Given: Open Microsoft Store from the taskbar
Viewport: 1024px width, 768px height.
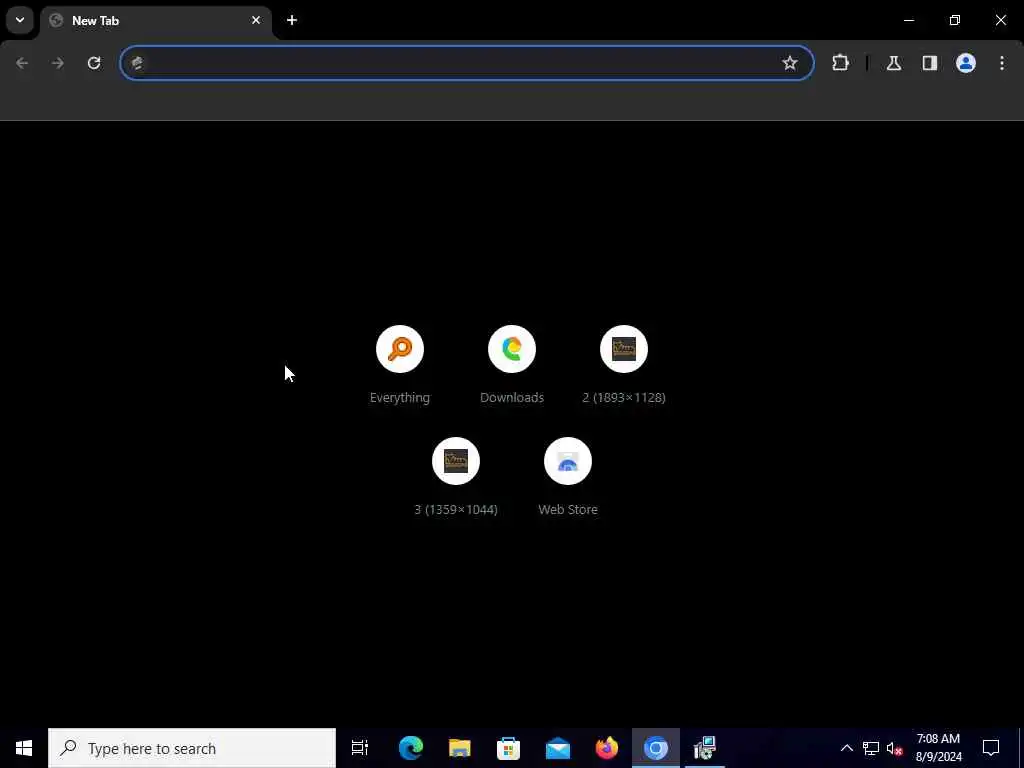Looking at the screenshot, I should click(x=508, y=748).
